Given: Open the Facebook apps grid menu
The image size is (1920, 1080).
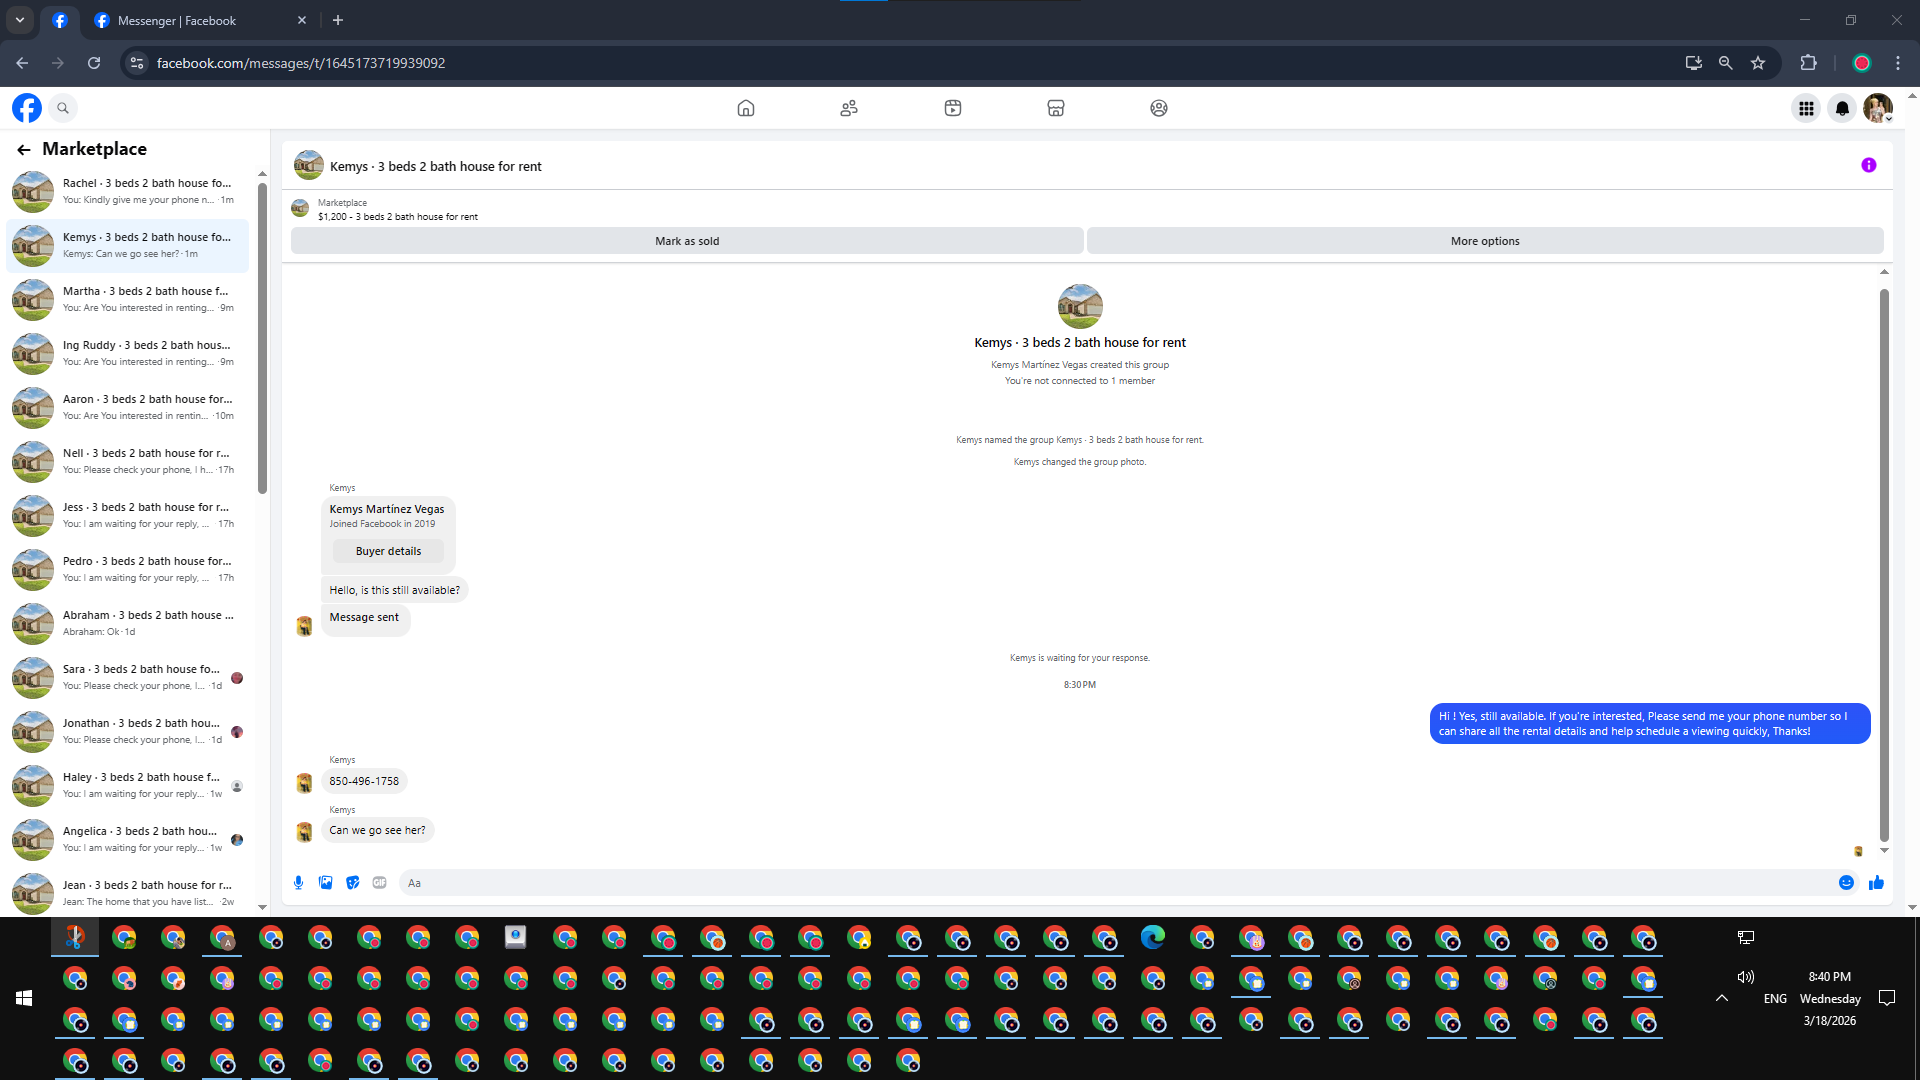Looking at the screenshot, I should click(1805, 108).
